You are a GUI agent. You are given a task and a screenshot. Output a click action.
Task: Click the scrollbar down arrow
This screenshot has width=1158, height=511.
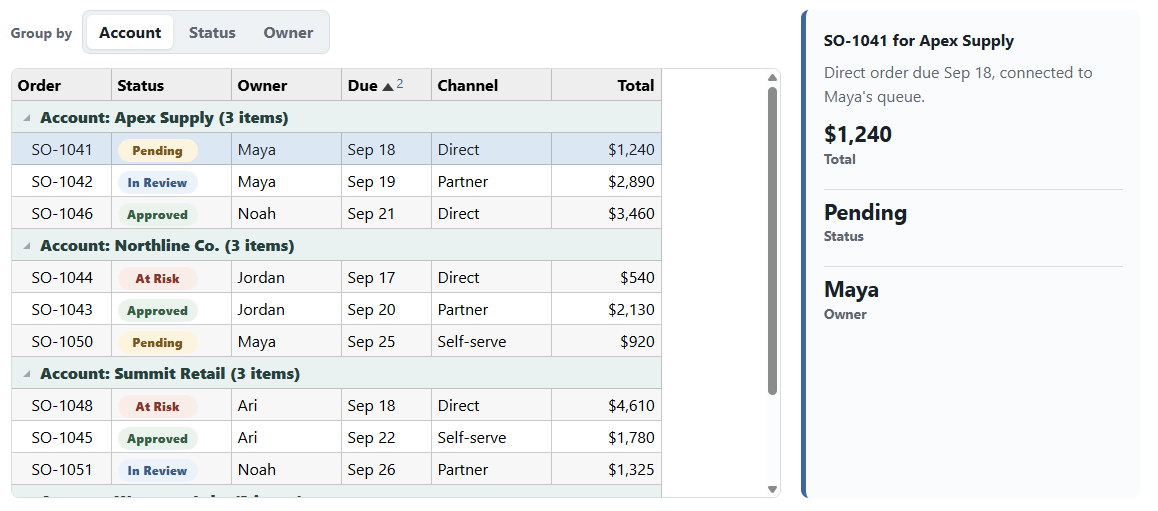(772, 489)
